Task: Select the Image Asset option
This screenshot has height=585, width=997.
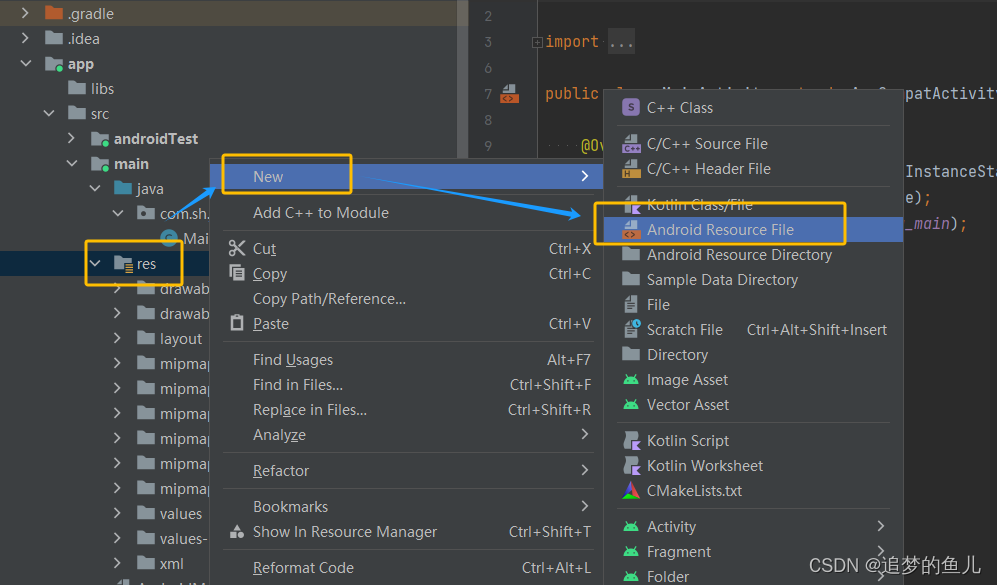Action: (x=687, y=379)
